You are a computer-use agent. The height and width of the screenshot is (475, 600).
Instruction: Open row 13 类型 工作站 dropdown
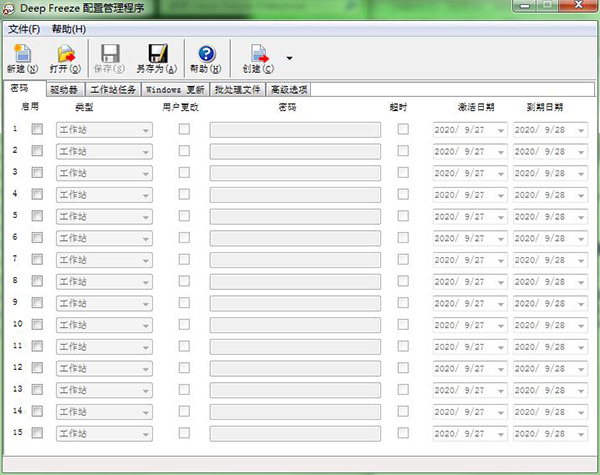(x=104, y=390)
